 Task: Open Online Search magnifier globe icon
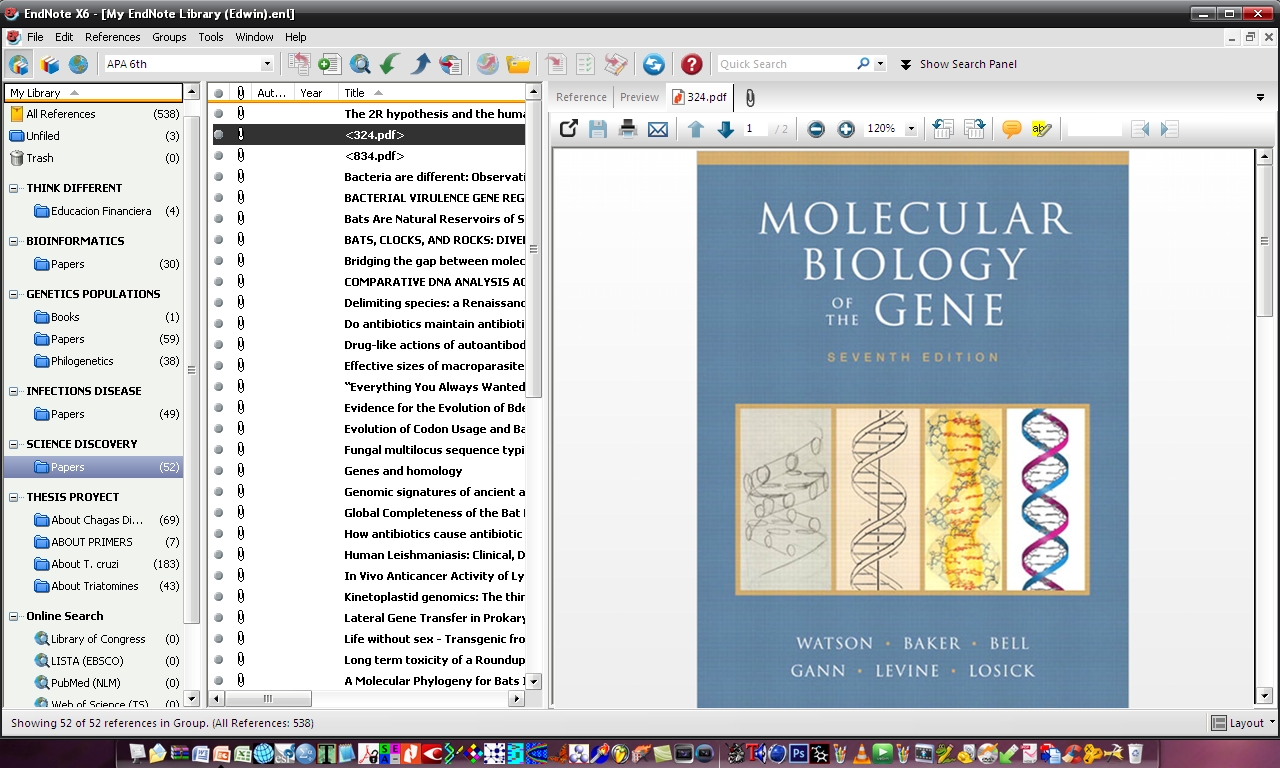point(360,64)
